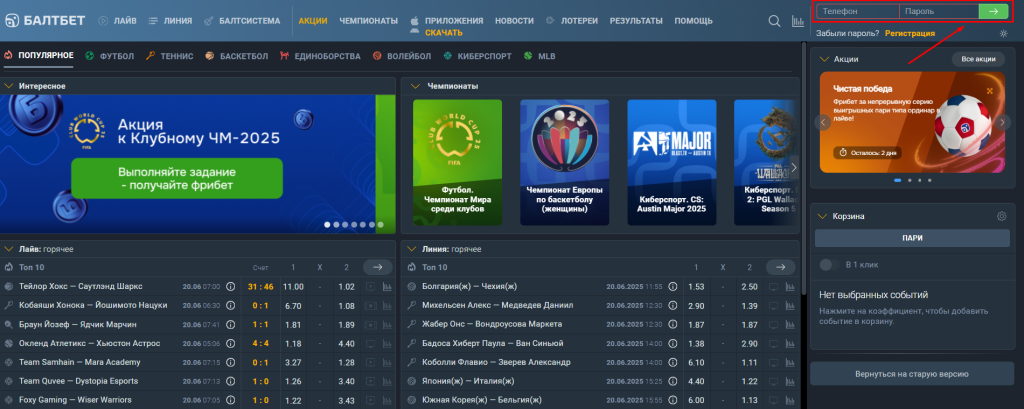This screenshot has height=409, width=1024.
Task: Open Чемпионаты in the top menu
Action: click(368, 21)
